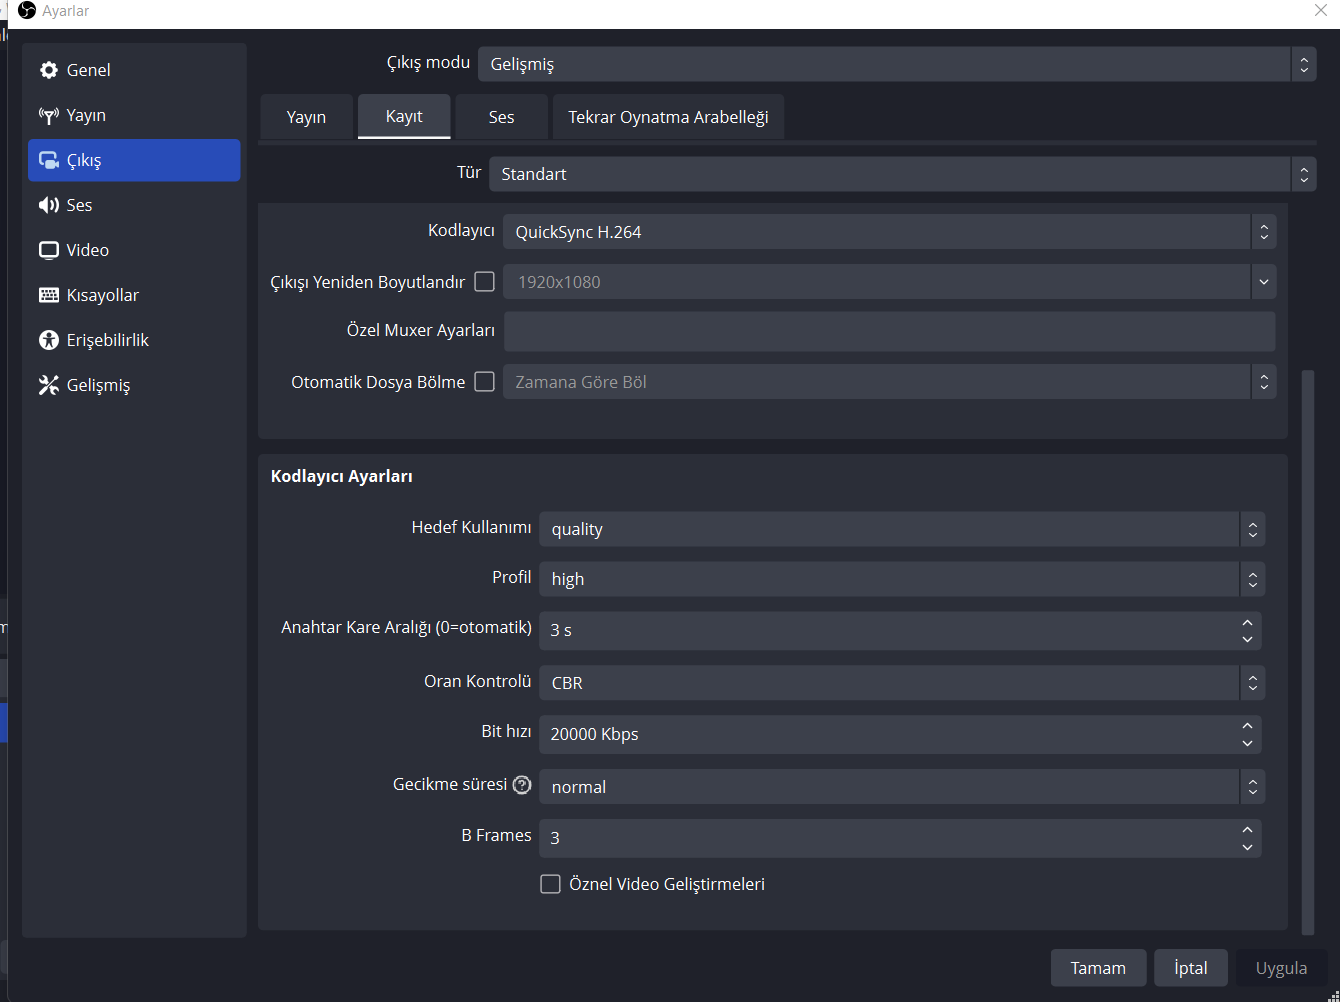The image size is (1340, 1002).
Task: Expand the 1920x1080 resolution dropdown
Action: click(890, 282)
